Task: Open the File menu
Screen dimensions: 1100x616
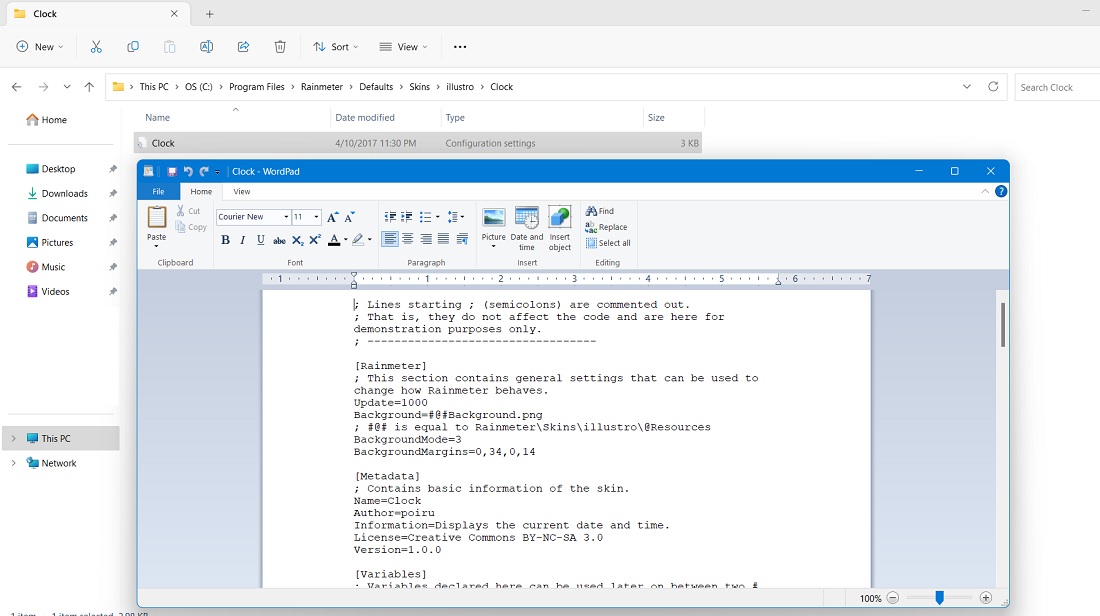Action: pos(158,191)
